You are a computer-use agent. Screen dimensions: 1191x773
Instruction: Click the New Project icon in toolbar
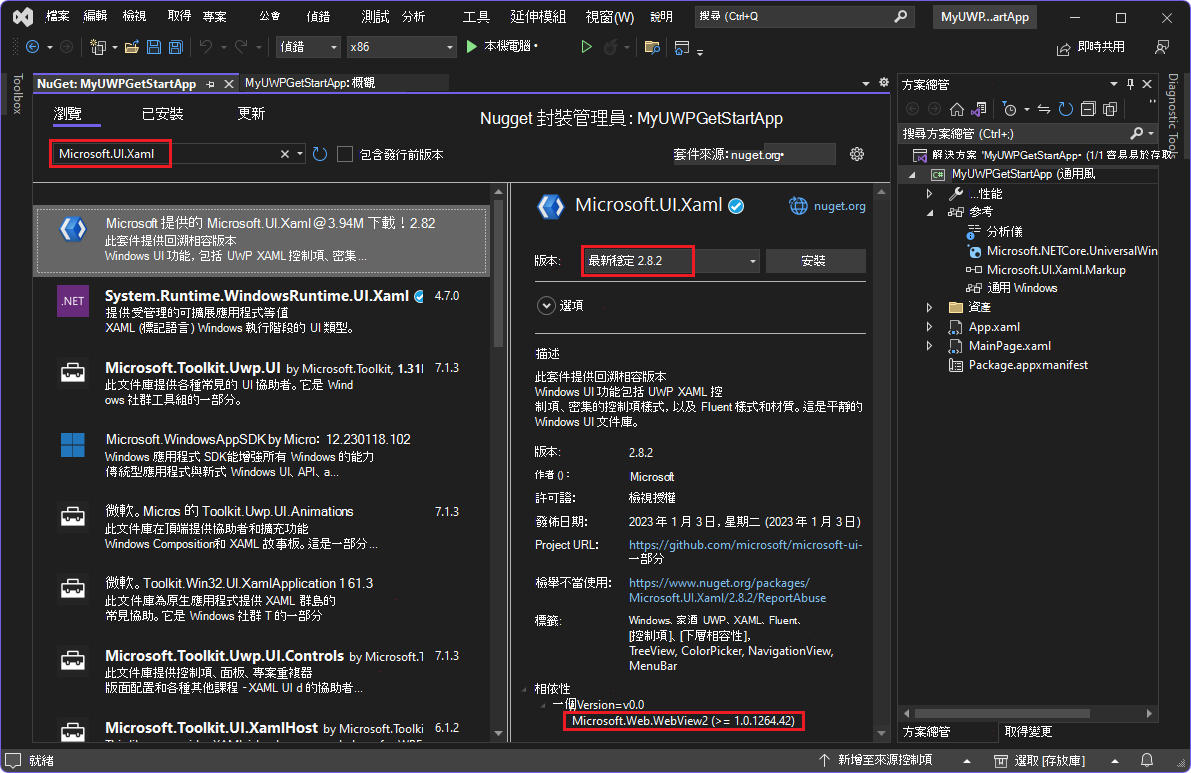(97, 47)
